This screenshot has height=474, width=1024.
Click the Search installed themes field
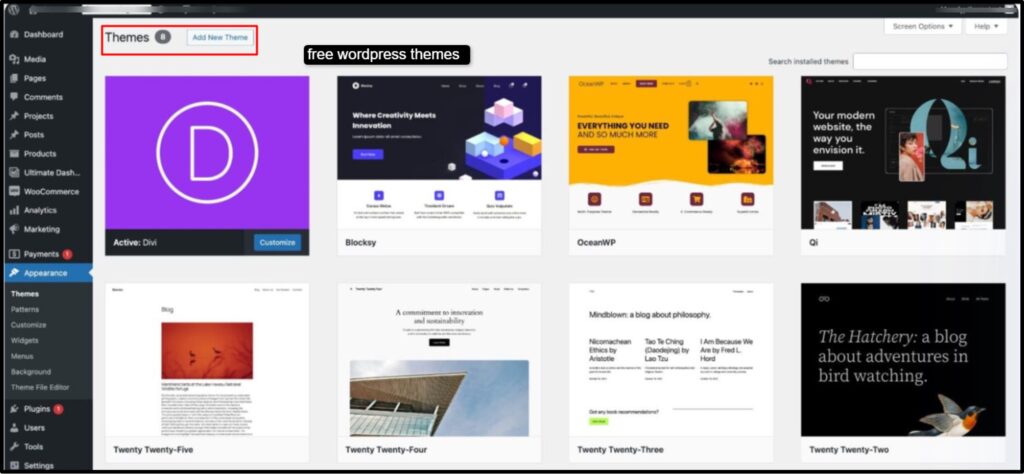click(x=930, y=61)
